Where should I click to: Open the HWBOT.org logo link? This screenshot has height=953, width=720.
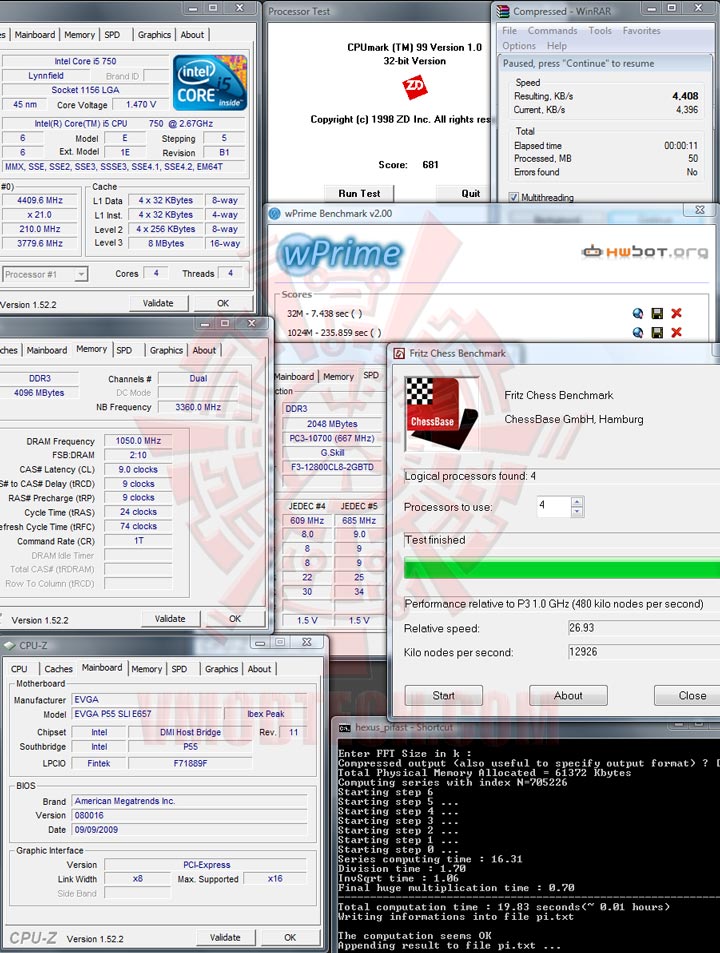coord(645,252)
